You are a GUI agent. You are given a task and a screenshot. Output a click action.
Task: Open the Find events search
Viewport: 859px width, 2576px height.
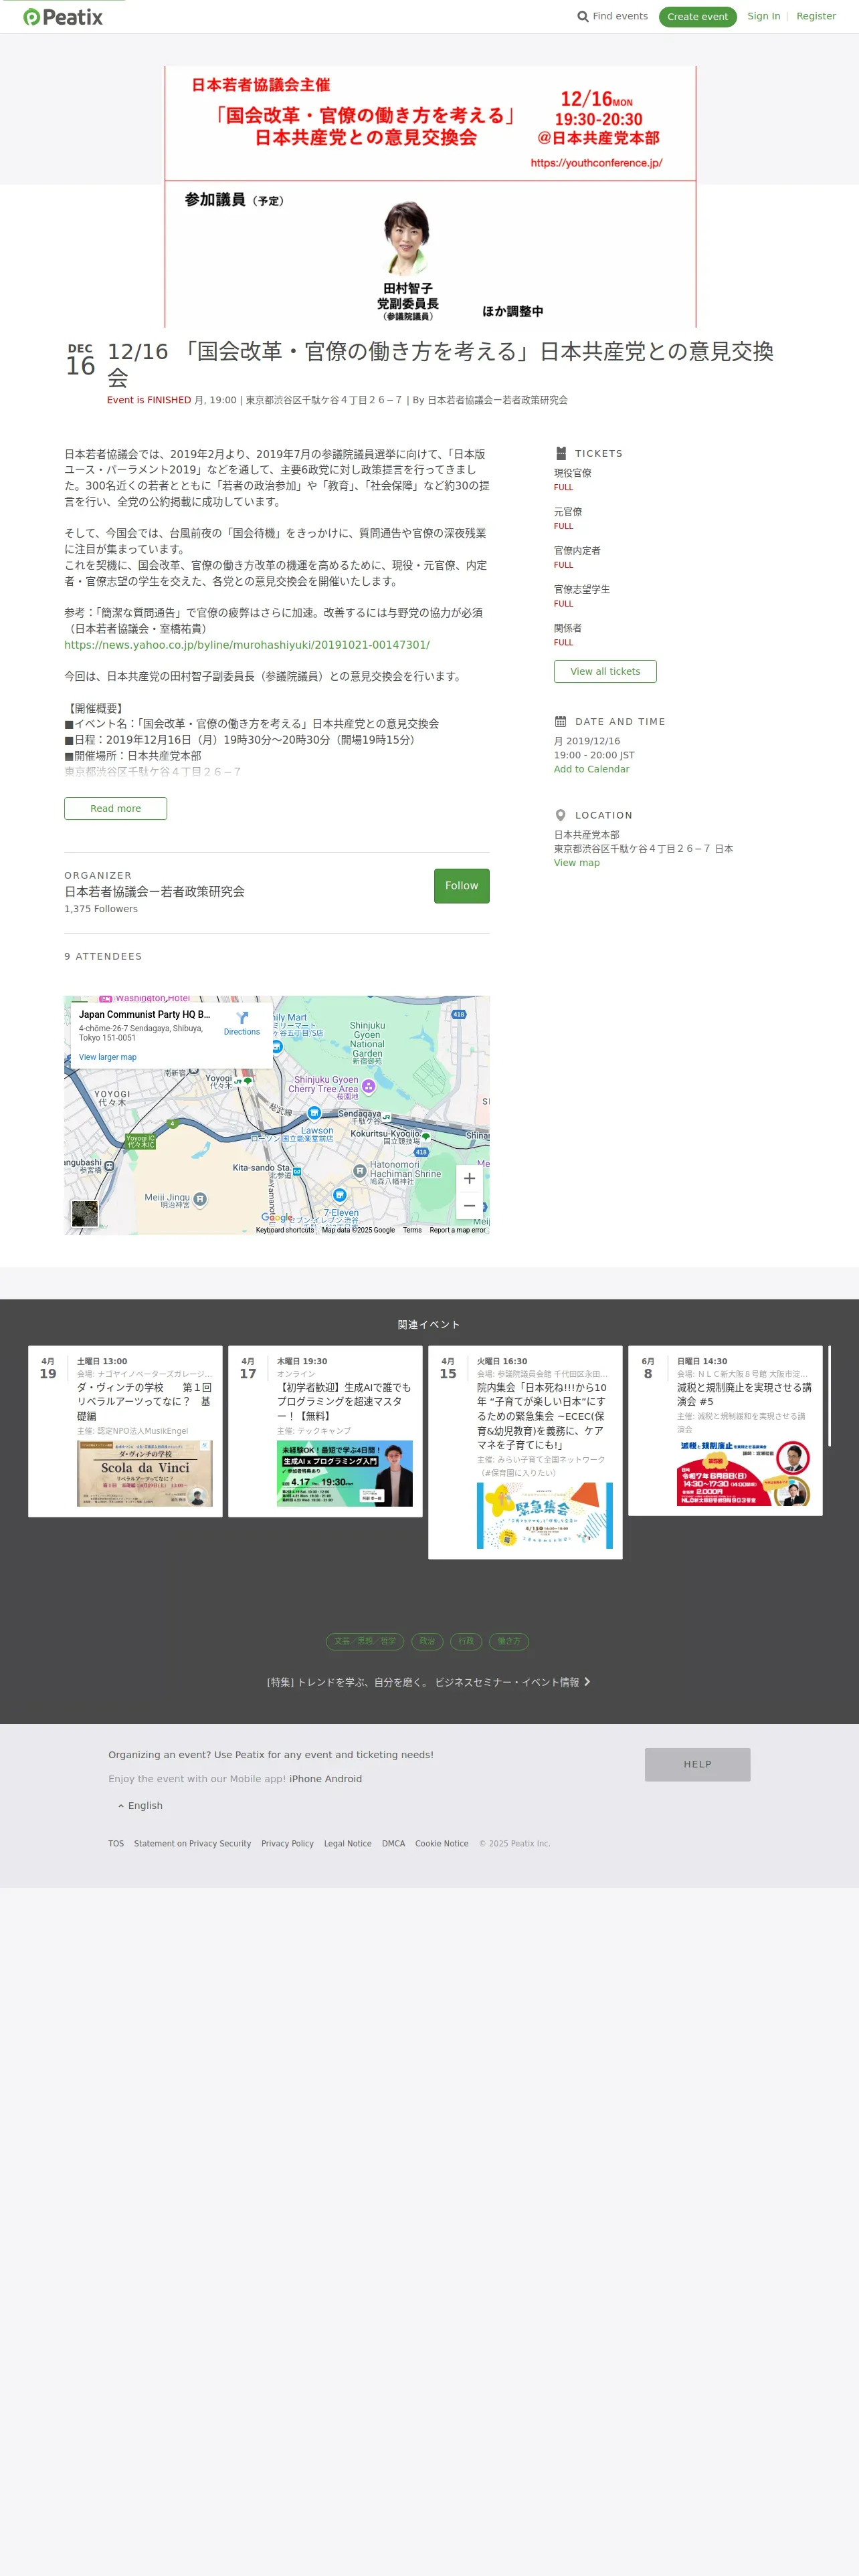(612, 16)
